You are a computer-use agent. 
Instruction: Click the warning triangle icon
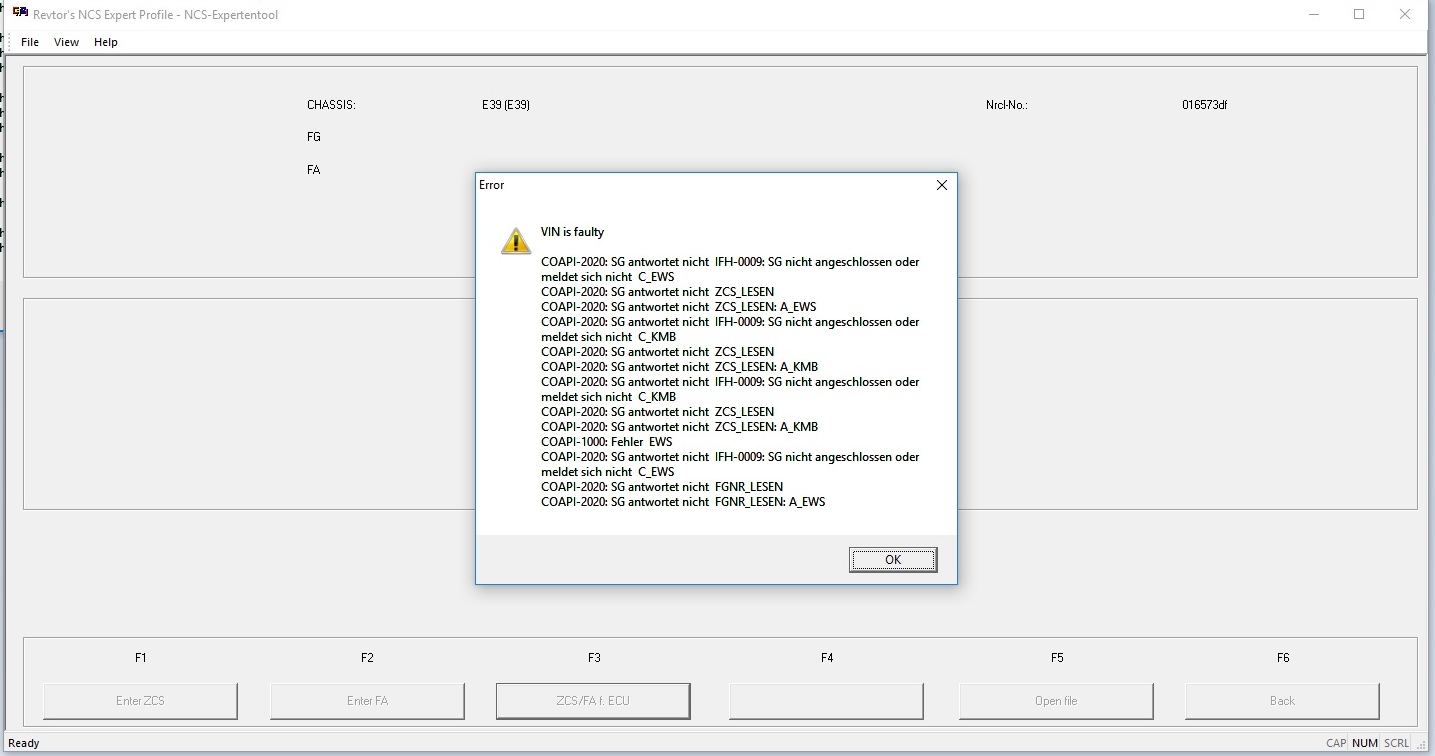pos(516,240)
